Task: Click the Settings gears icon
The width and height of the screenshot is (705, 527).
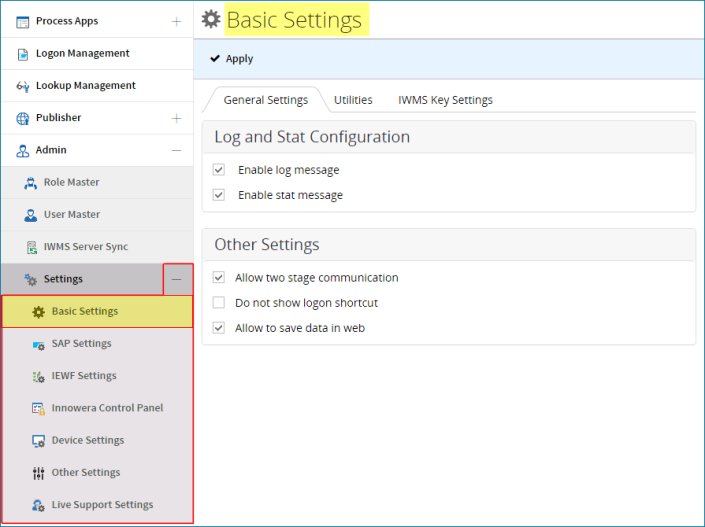Action: (x=31, y=280)
